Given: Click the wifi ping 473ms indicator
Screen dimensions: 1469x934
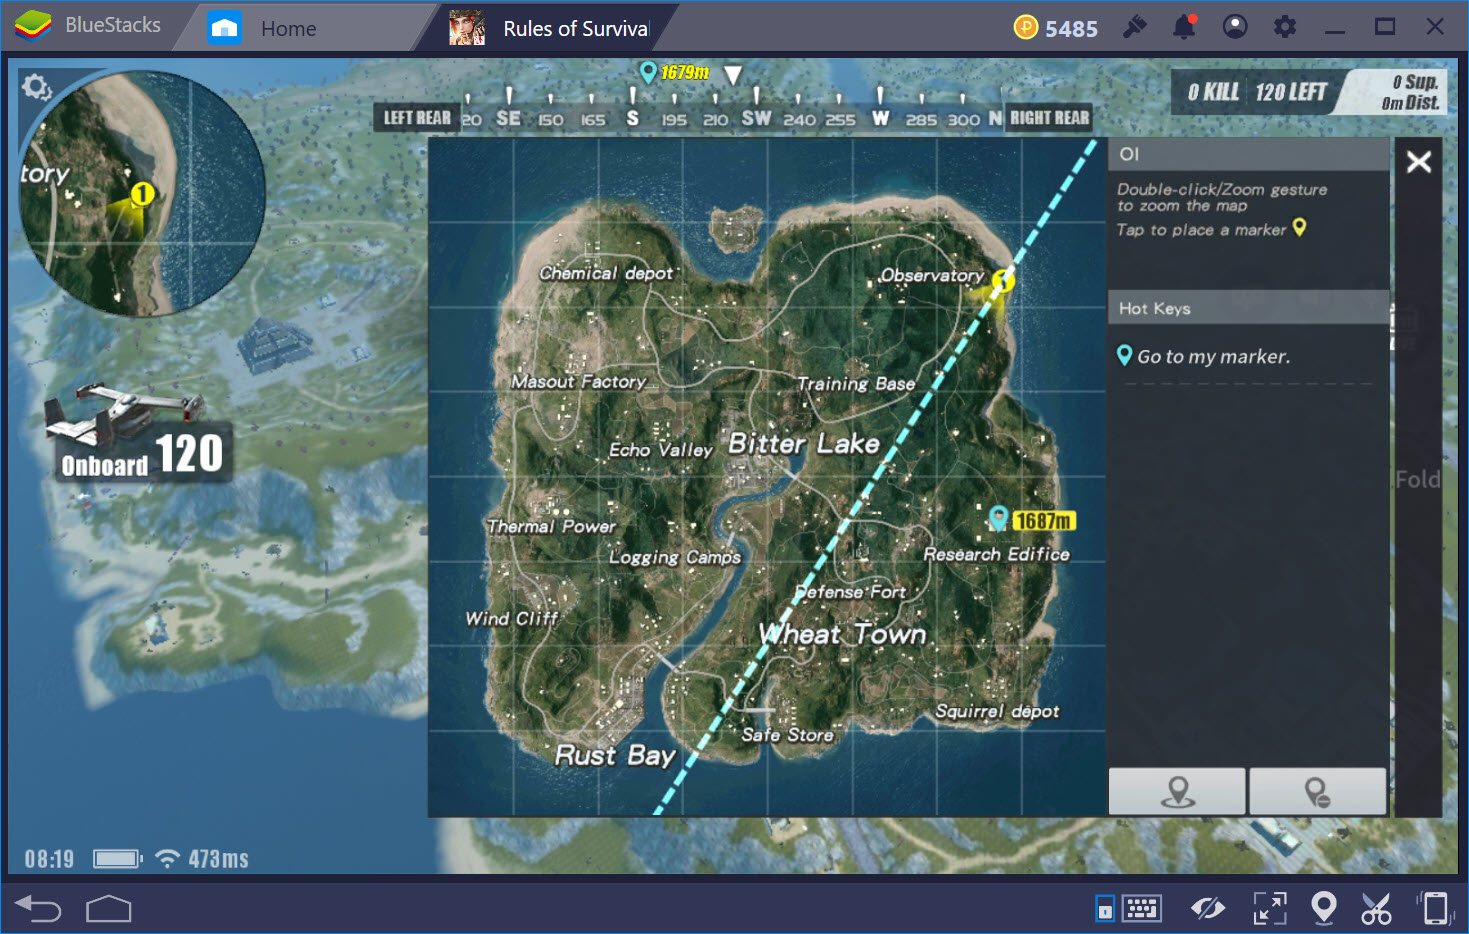Looking at the screenshot, I should (x=203, y=859).
